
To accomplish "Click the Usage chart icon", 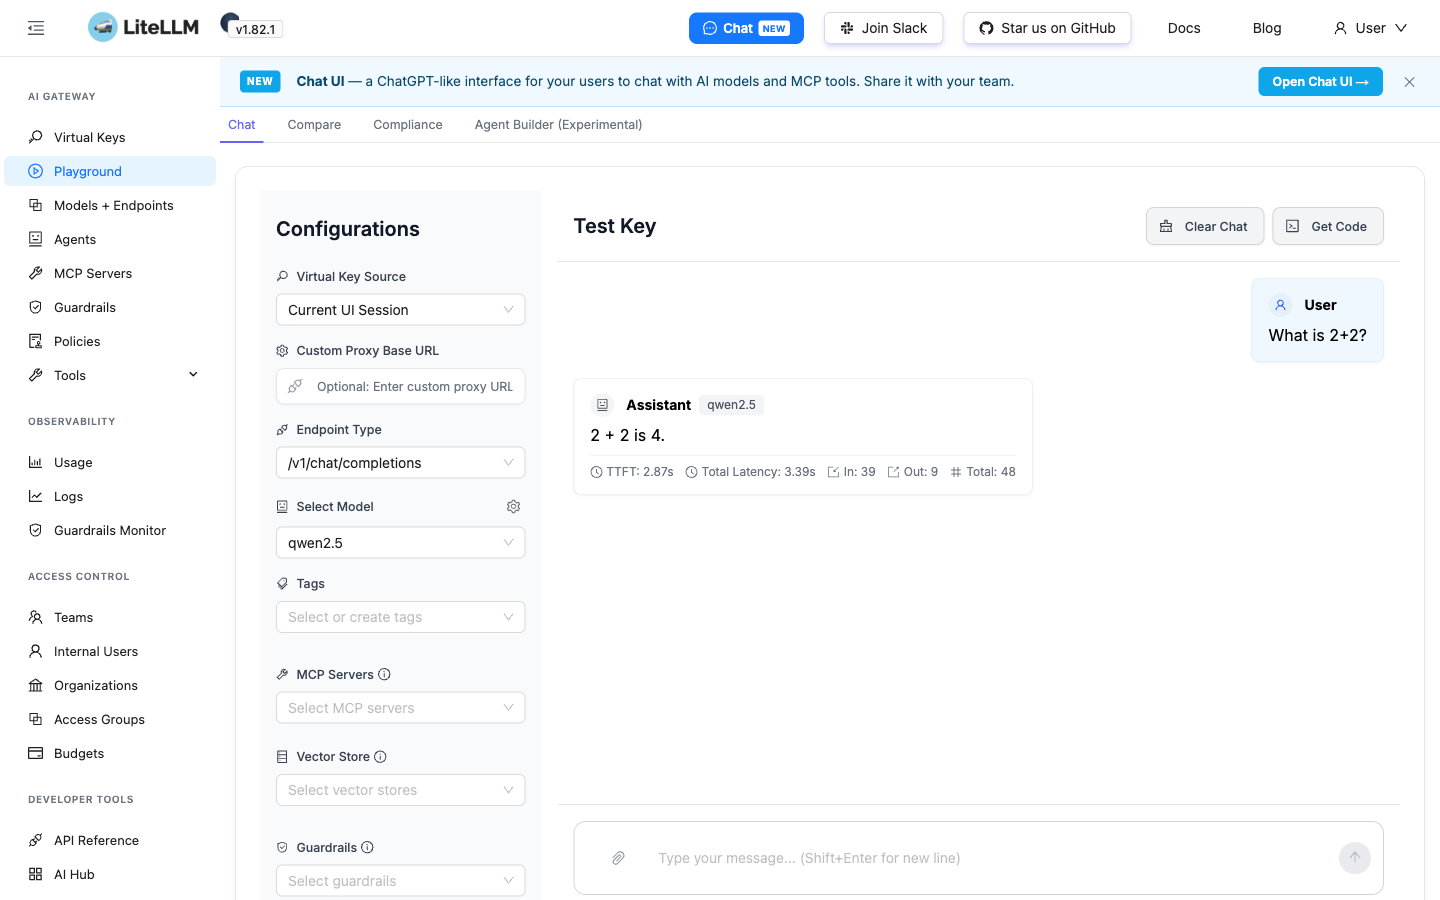I will pyautogui.click(x=36, y=462).
